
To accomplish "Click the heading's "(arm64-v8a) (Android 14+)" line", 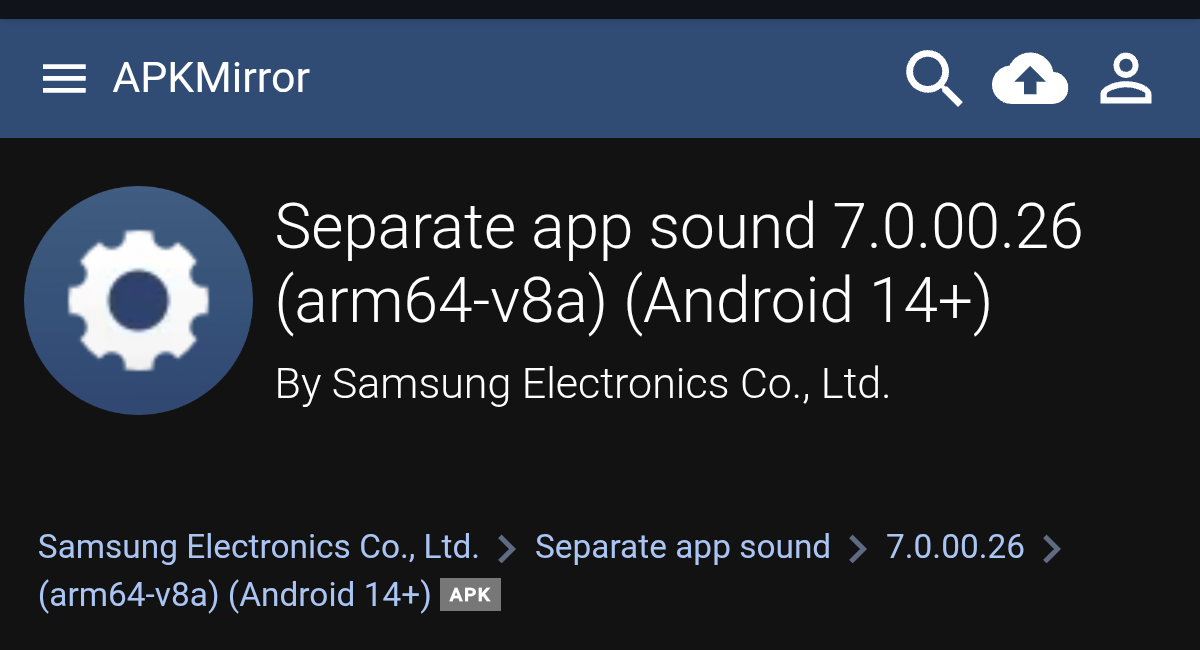I will click(x=632, y=302).
